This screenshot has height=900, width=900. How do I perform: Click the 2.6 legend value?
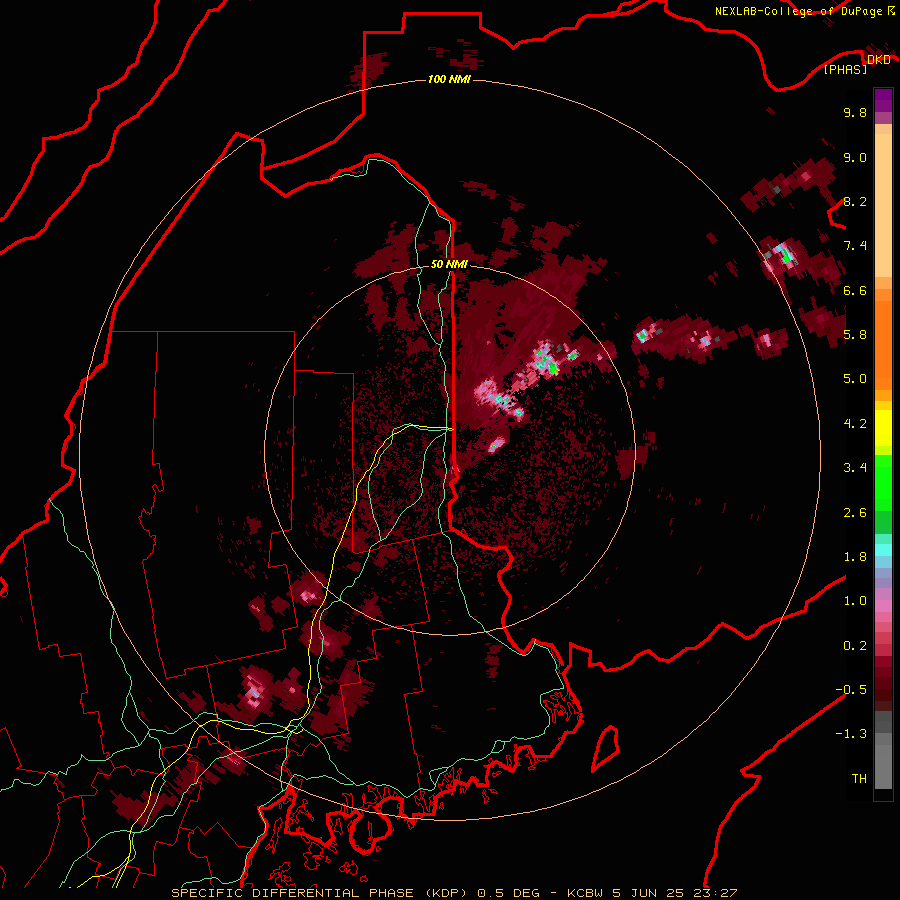click(855, 513)
